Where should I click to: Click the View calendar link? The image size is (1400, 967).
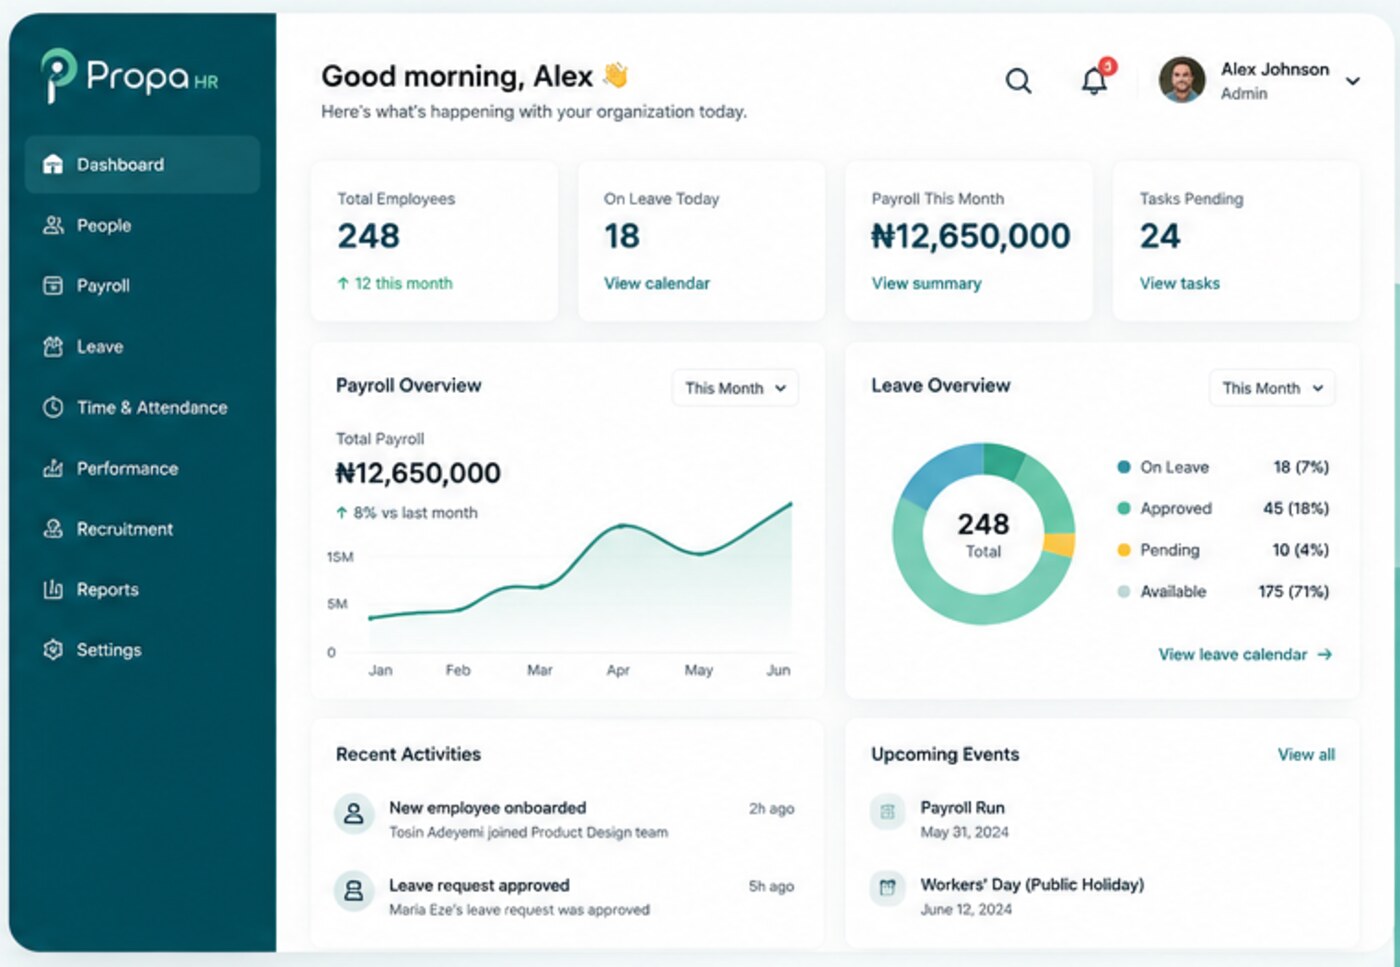click(x=657, y=283)
